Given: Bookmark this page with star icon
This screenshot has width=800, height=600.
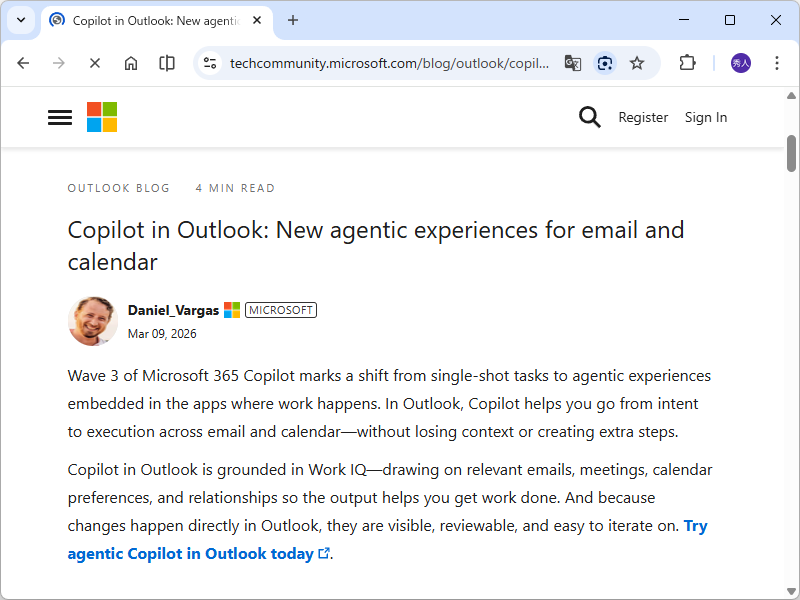Looking at the screenshot, I should tap(637, 63).
